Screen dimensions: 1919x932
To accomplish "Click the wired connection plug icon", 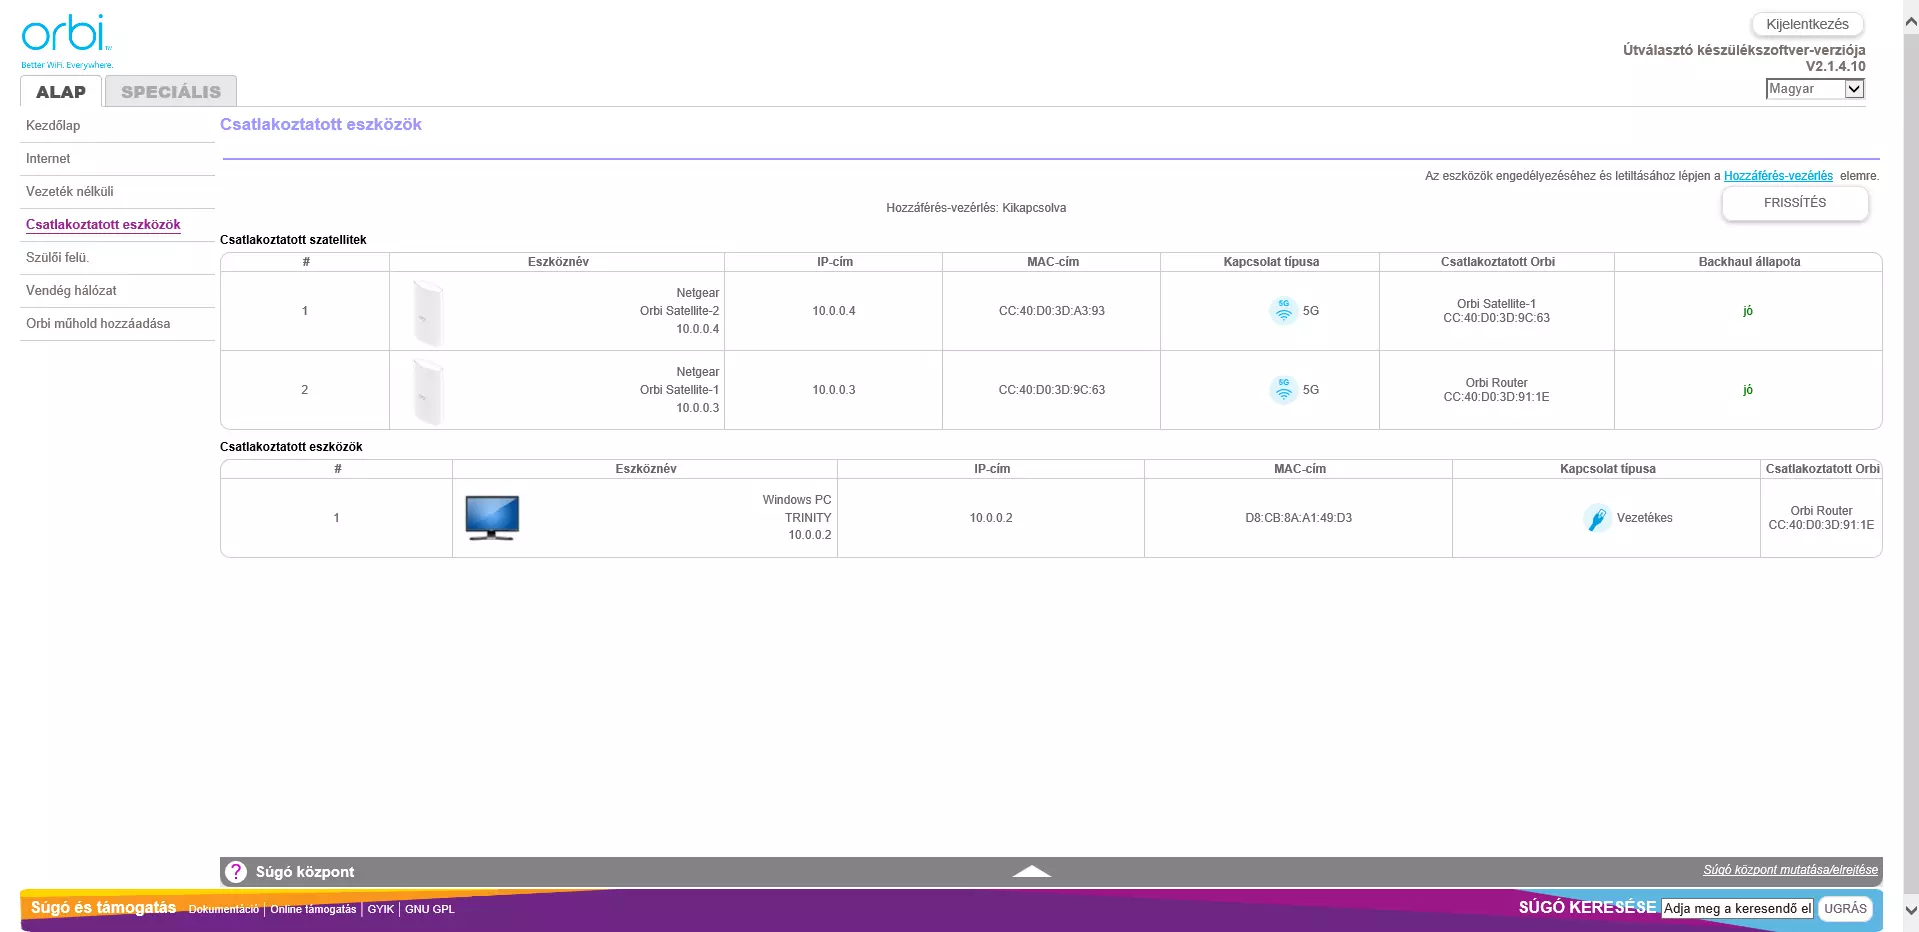I will 1597,518.
